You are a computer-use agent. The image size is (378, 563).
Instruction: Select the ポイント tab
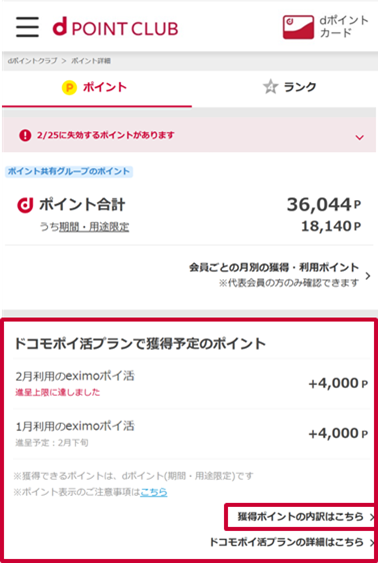click(x=97, y=87)
